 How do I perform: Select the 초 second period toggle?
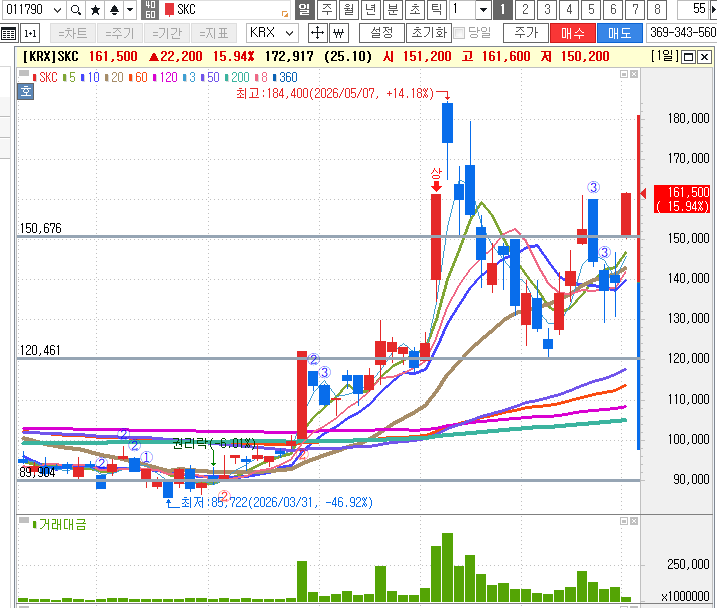pyautogui.click(x=415, y=9)
